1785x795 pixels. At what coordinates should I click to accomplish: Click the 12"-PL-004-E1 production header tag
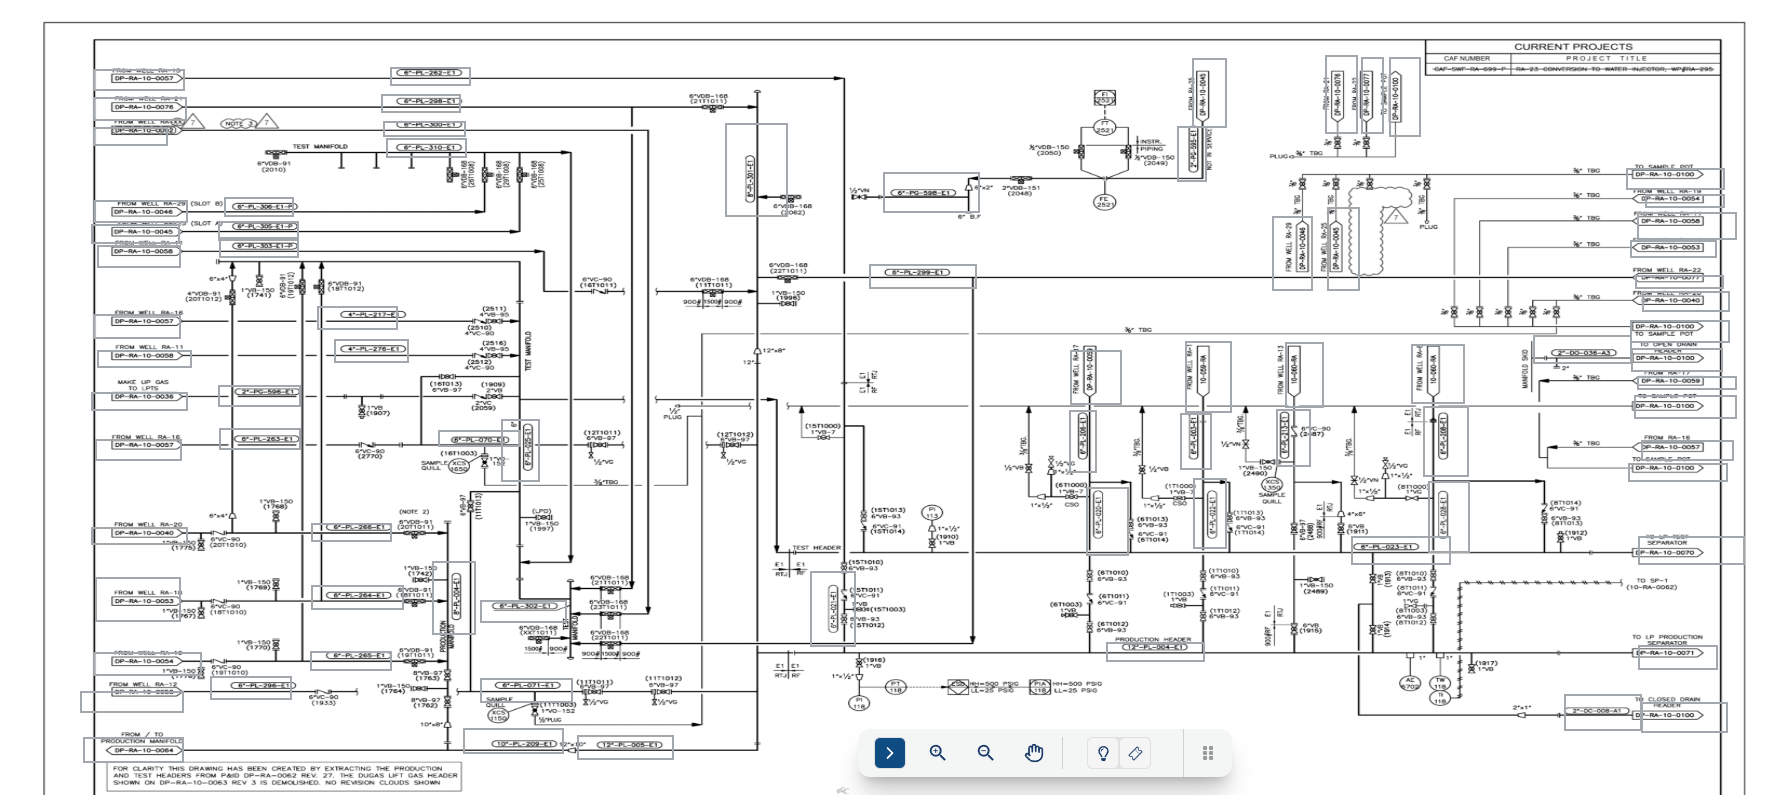point(1154,647)
